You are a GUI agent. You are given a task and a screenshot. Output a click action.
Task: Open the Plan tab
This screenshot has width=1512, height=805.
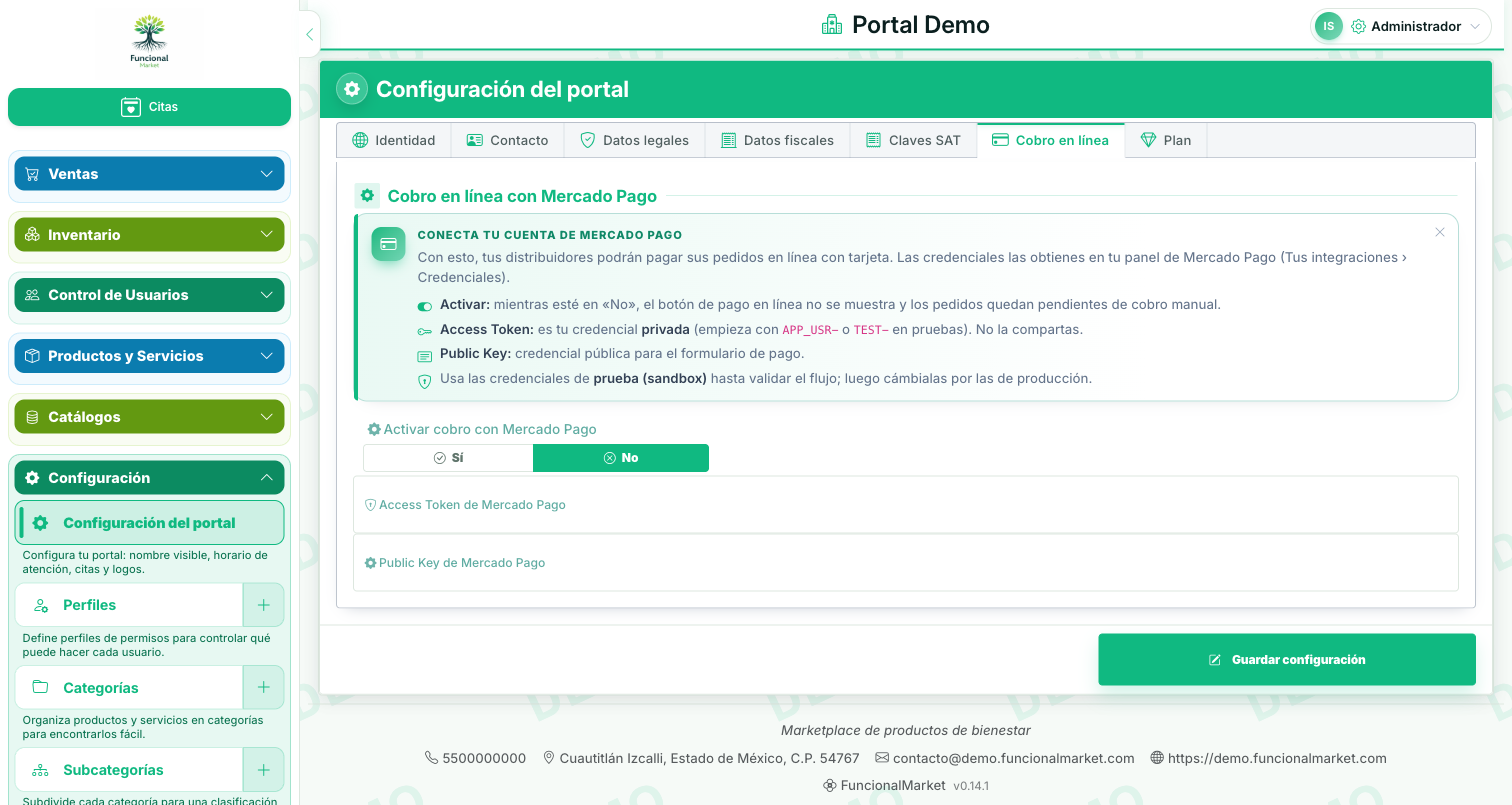[x=1166, y=140]
